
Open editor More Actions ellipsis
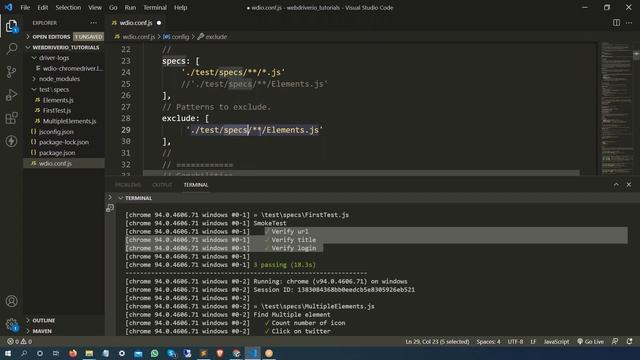click(629, 23)
